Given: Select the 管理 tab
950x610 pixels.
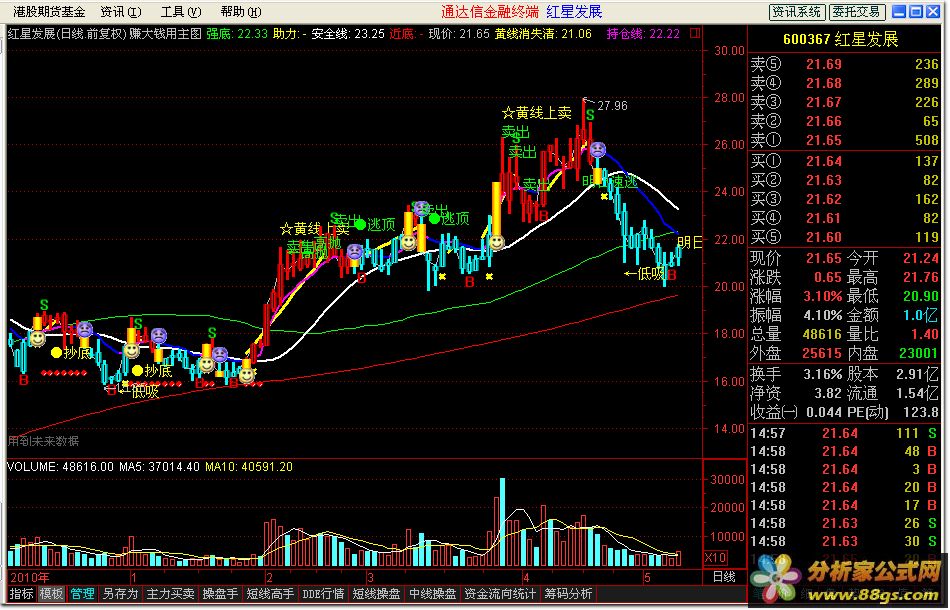Looking at the screenshot, I should coord(82,594).
